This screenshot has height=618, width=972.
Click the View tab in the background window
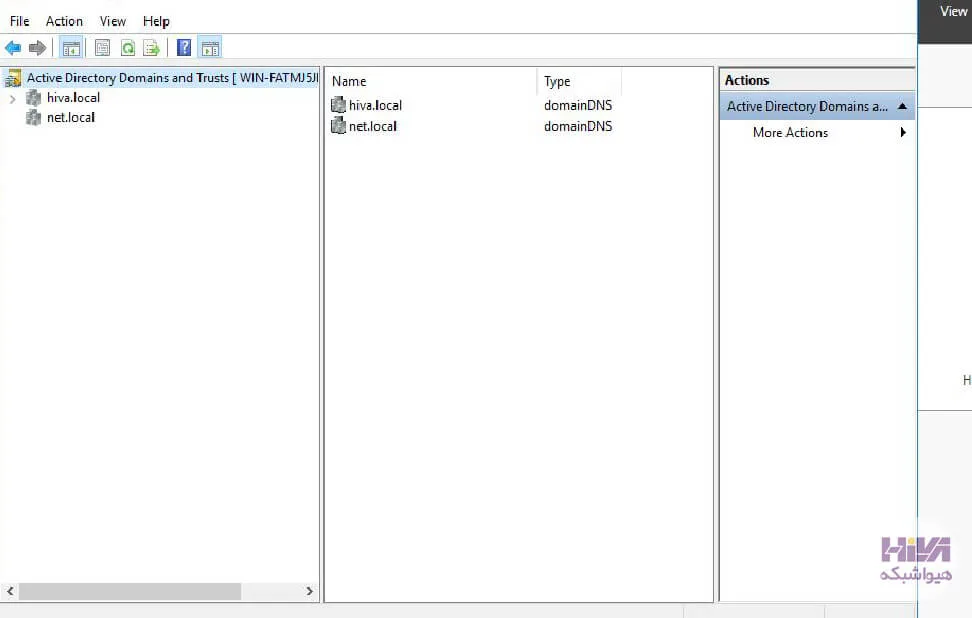[x=953, y=11]
